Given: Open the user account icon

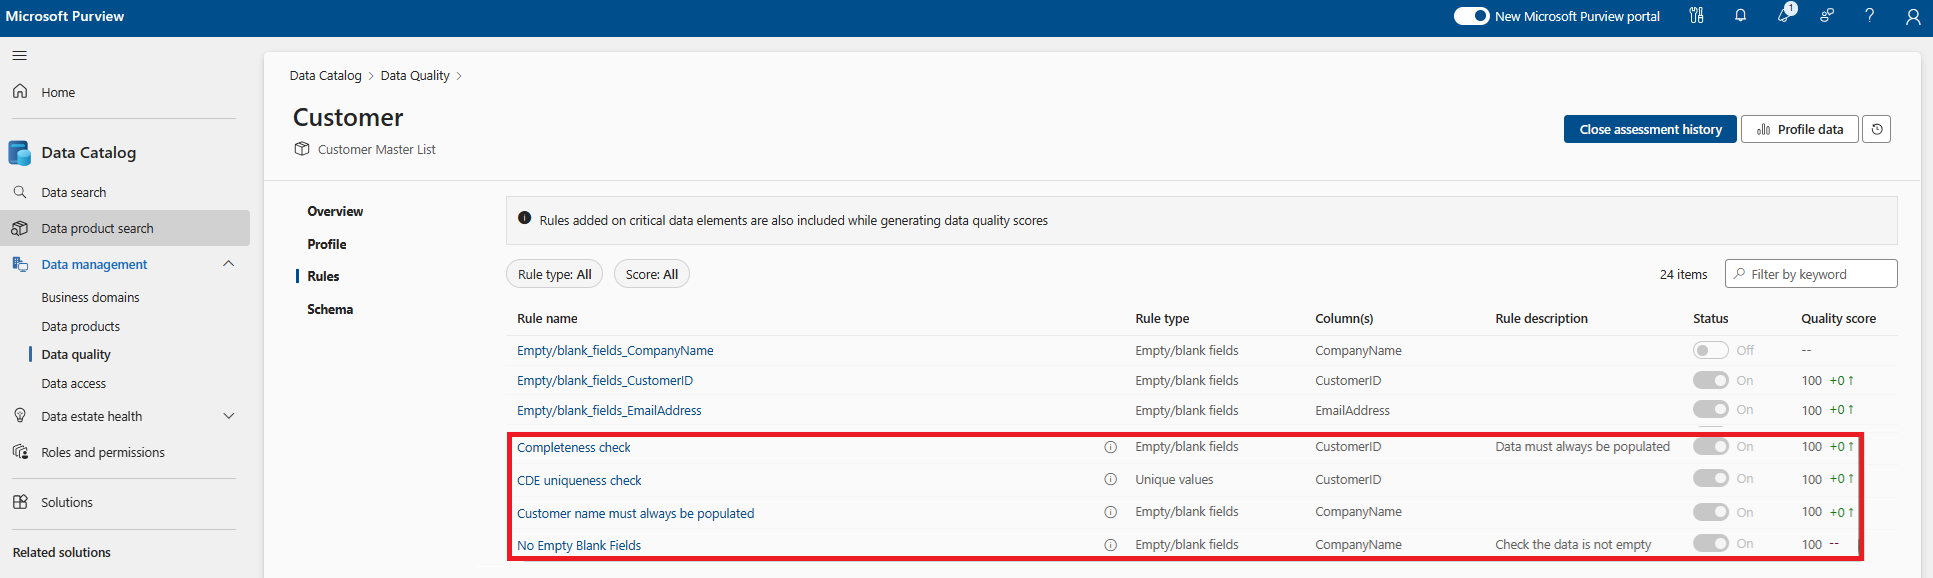Looking at the screenshot, I should 1912,16.
